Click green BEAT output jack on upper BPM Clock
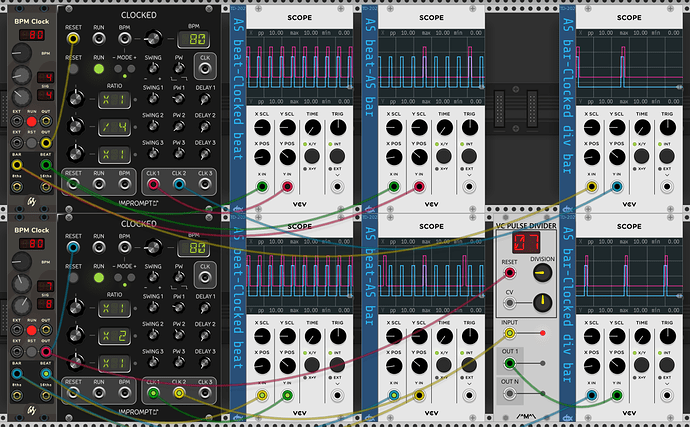The height and width of the screenshot is (427, 690). [x=46, y=165]
